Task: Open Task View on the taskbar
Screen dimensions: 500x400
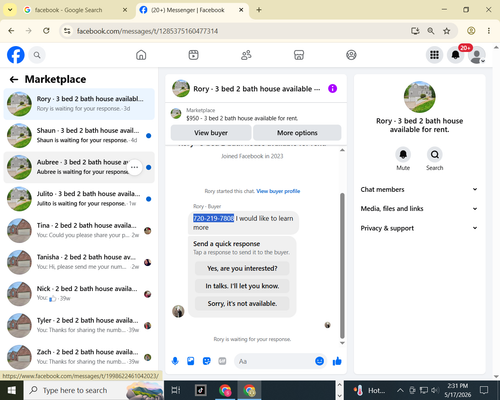Action: pyautogui.click(x=176, y=390)
